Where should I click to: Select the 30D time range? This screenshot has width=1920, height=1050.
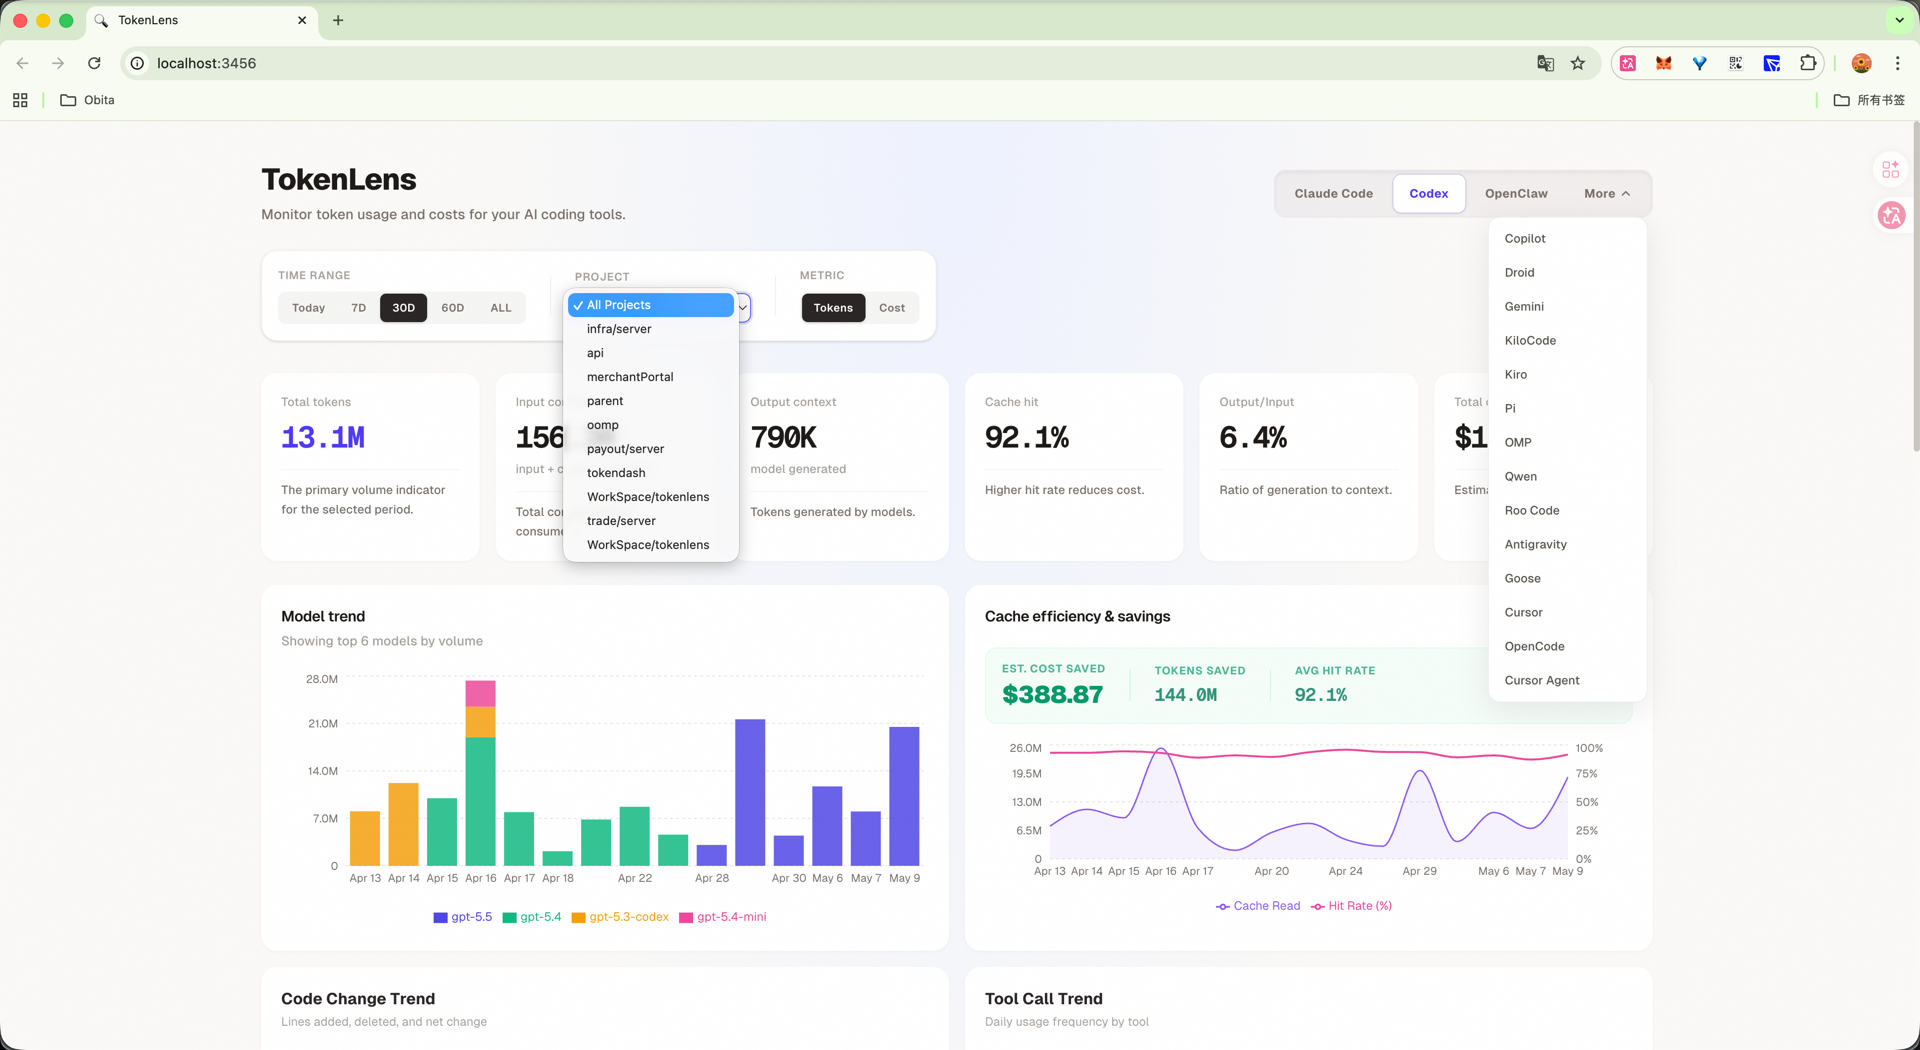click(403, 308)
